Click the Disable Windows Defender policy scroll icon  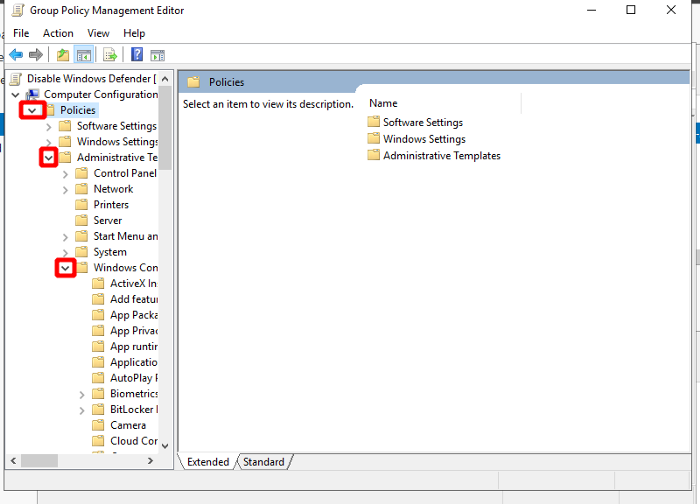[x=16, y=79]
